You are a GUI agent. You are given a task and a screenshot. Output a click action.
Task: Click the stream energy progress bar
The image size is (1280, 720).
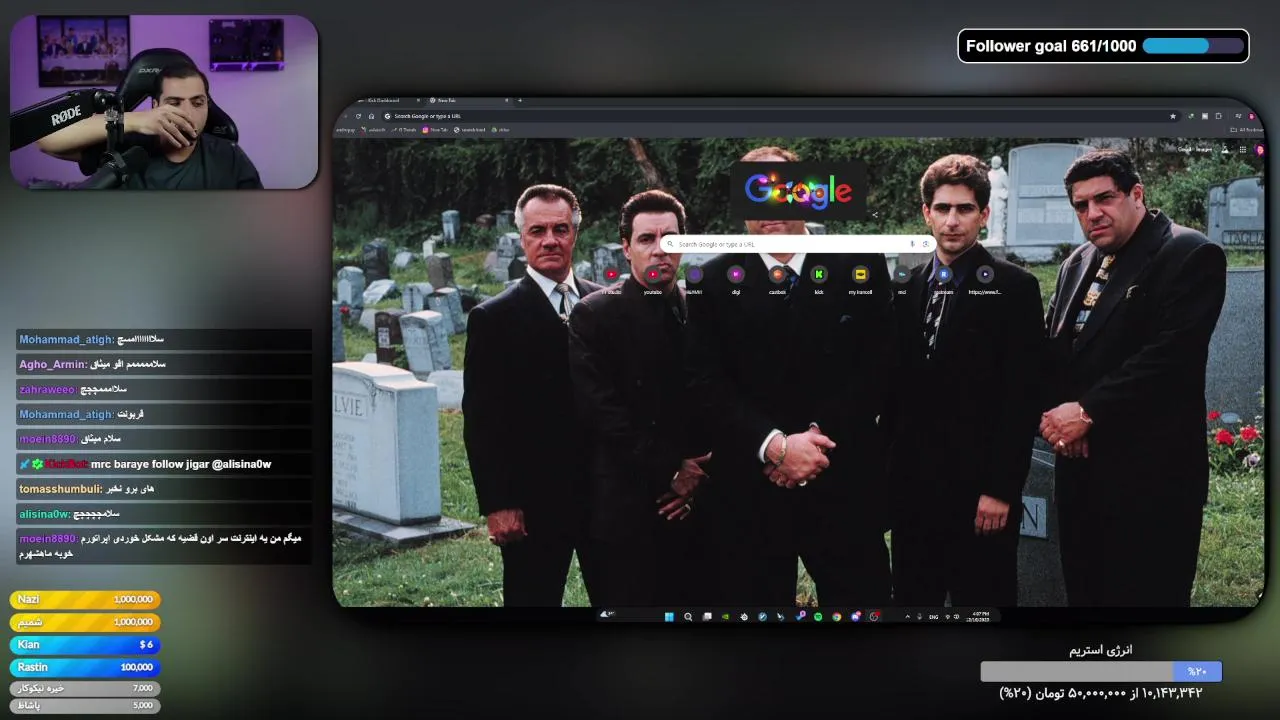[x=1100, y=671]
